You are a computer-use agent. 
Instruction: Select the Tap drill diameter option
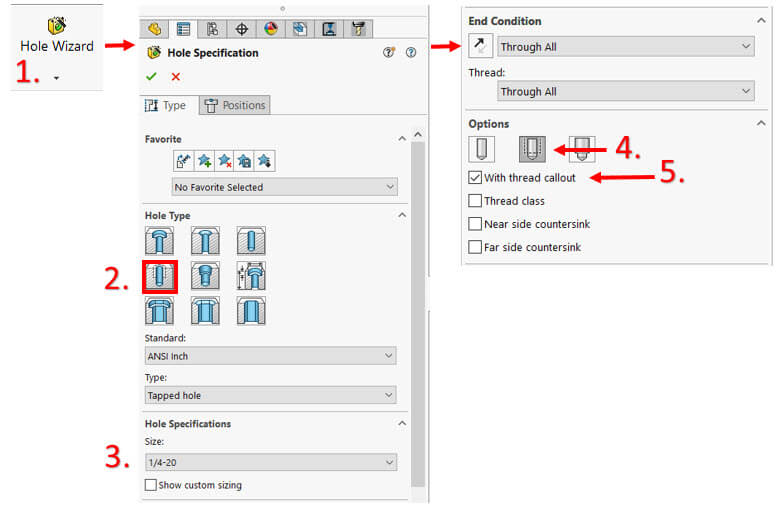point(482,150)
